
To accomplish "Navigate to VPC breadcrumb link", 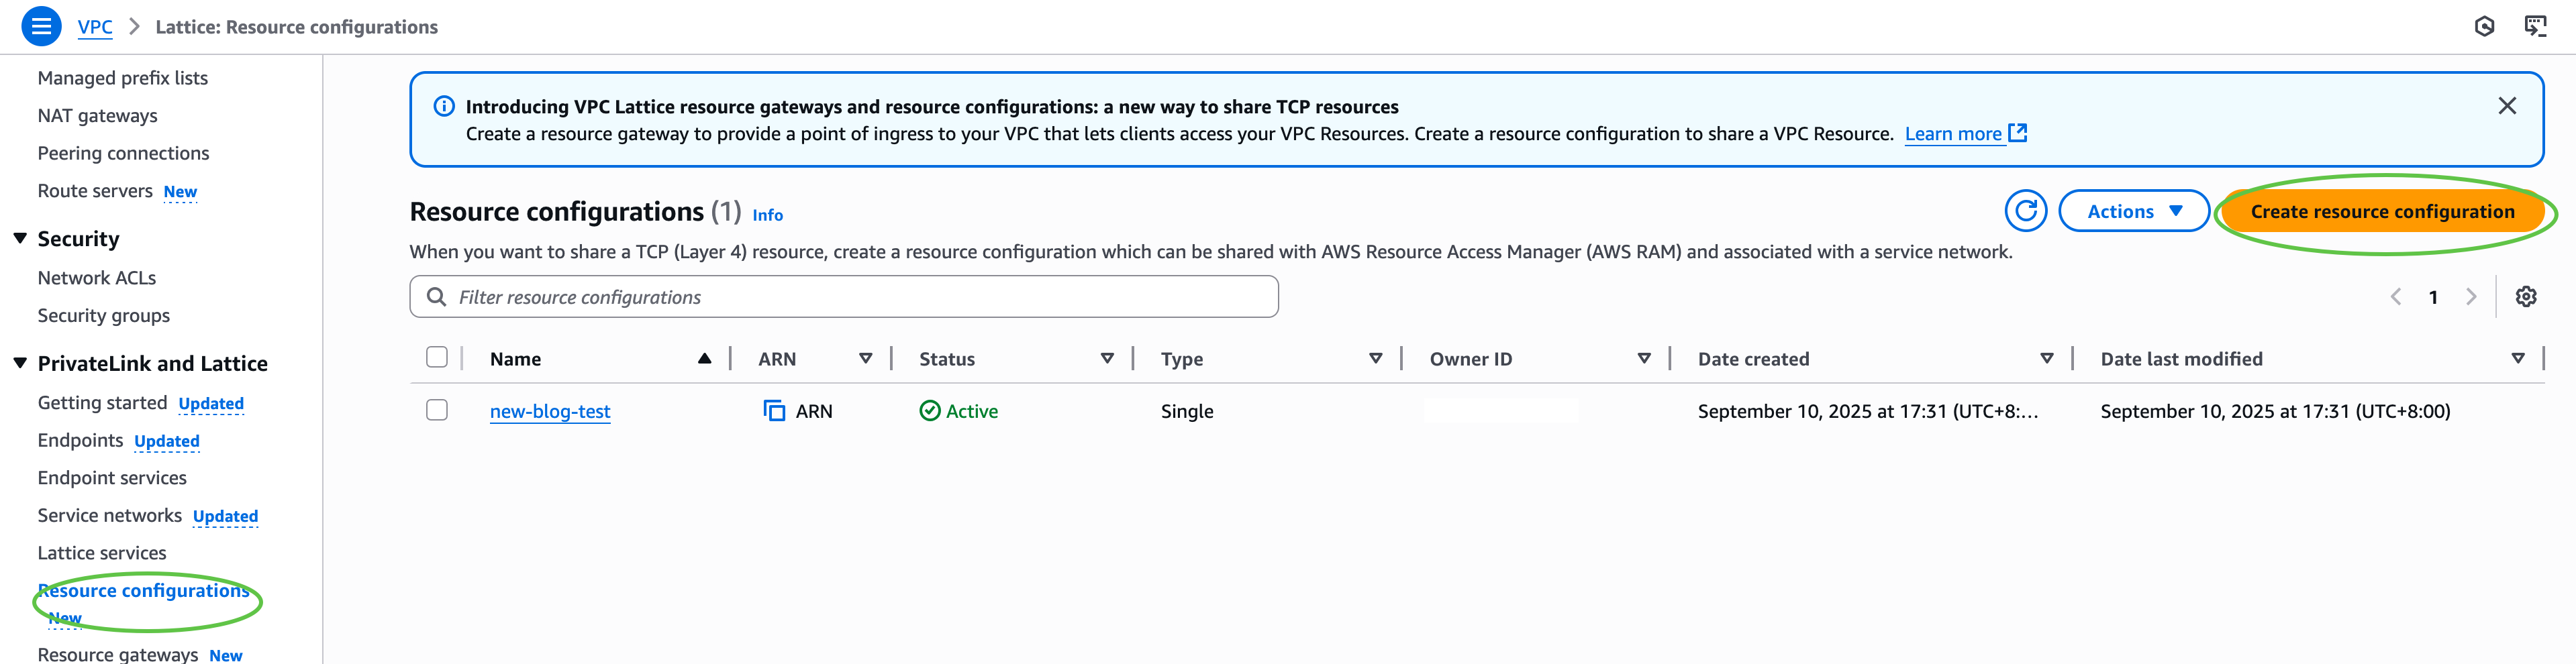I will 95,27.
